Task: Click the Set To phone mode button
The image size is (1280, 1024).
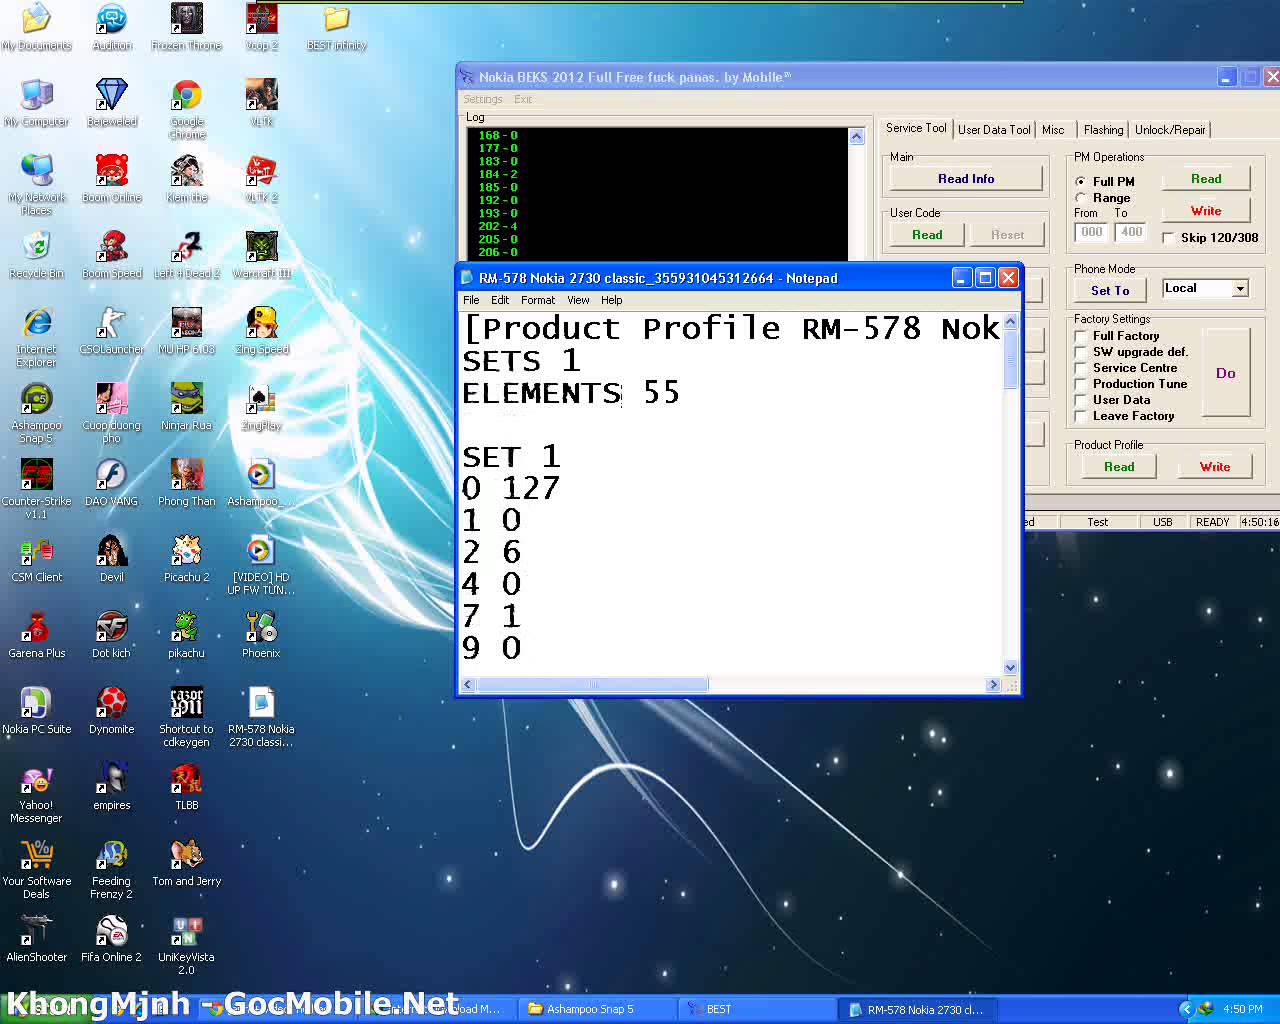Action: (x=1110, y=291)
